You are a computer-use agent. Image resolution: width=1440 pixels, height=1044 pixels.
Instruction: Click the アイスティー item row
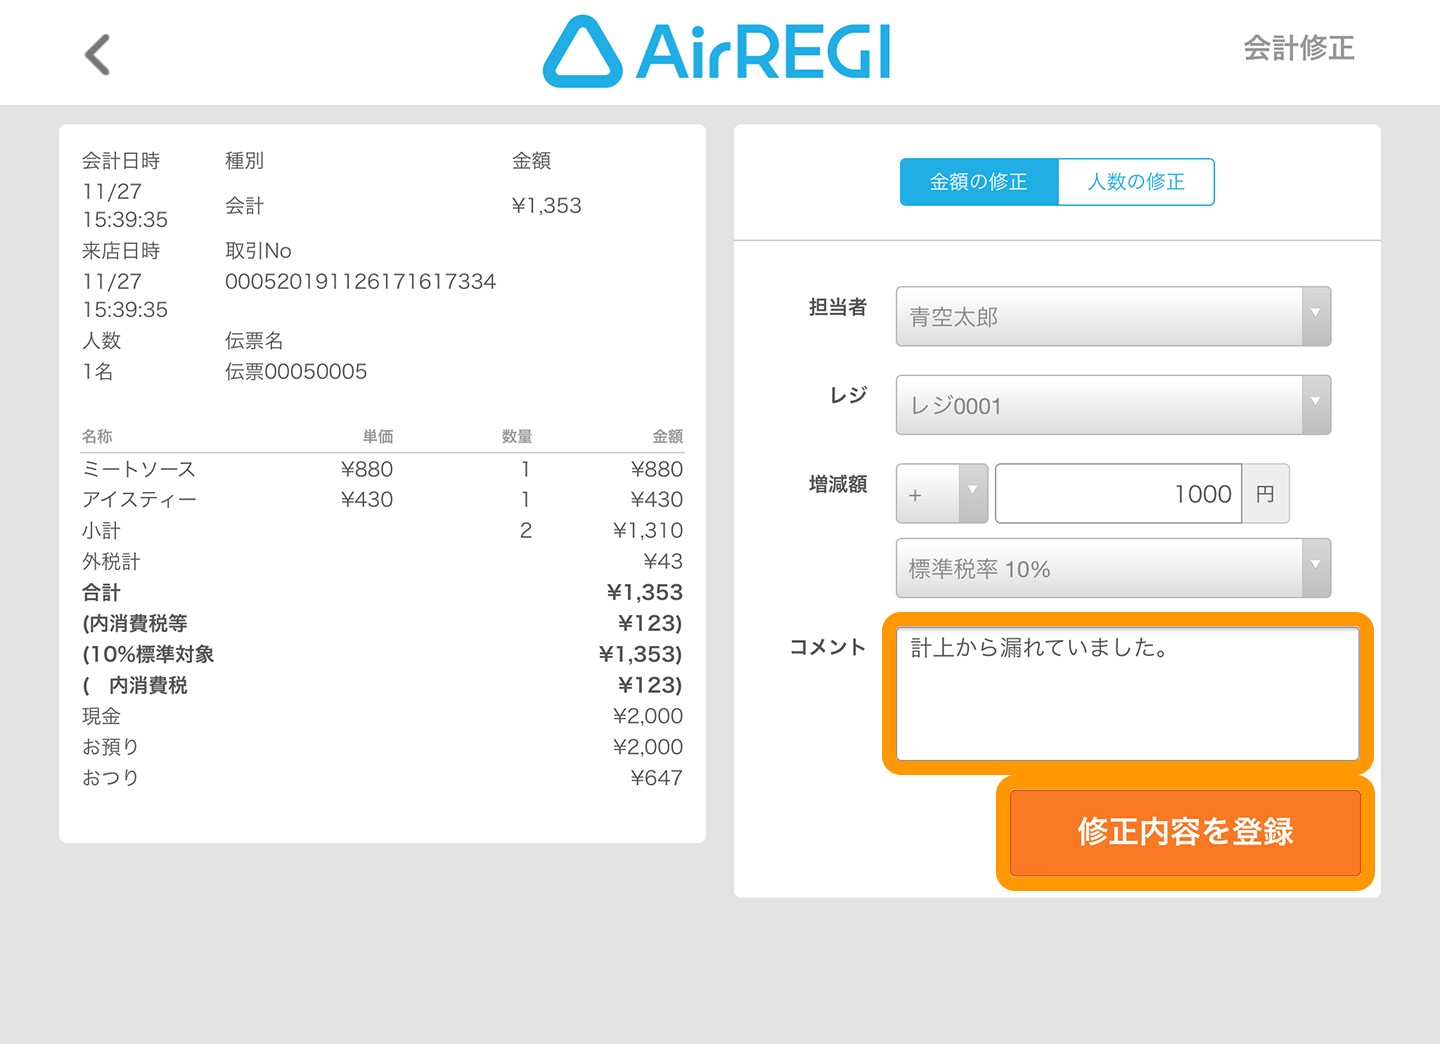pyautogui.click(x=382, y=499)
